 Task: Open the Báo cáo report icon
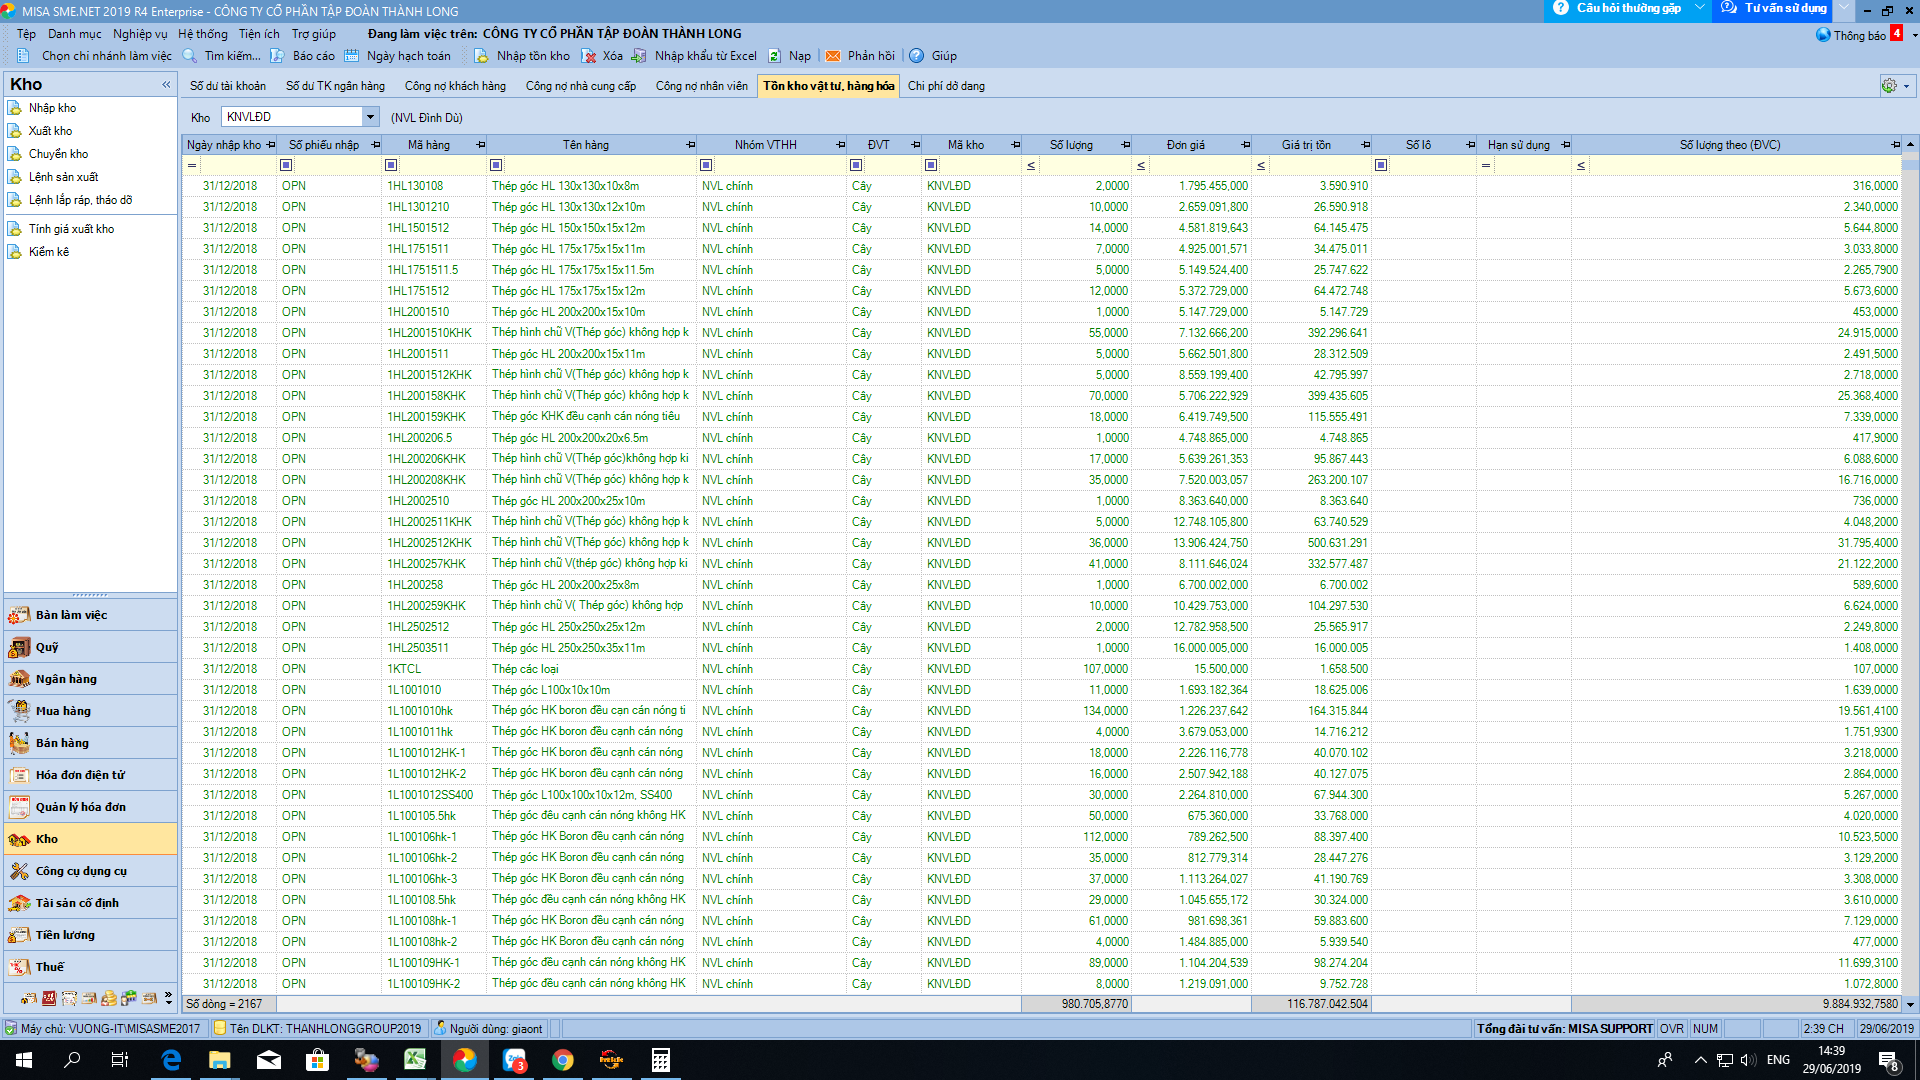click(x=277, y=56)
